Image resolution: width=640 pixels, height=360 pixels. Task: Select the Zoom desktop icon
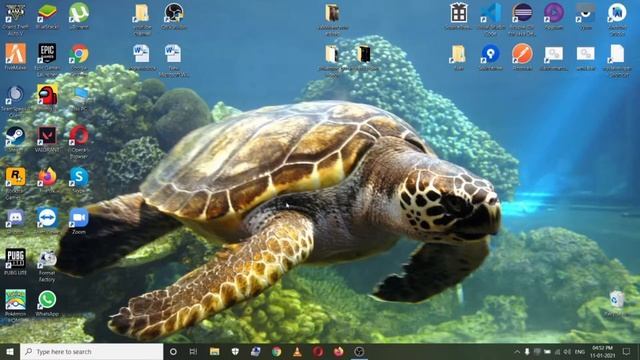(79, 220)
